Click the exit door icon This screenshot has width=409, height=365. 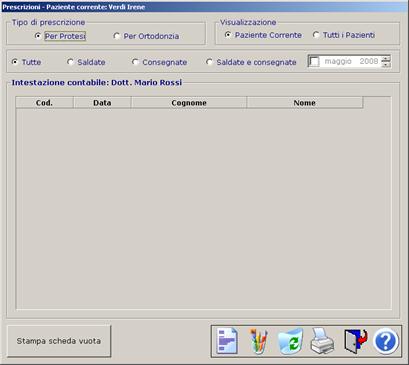[x=355, y=341]
